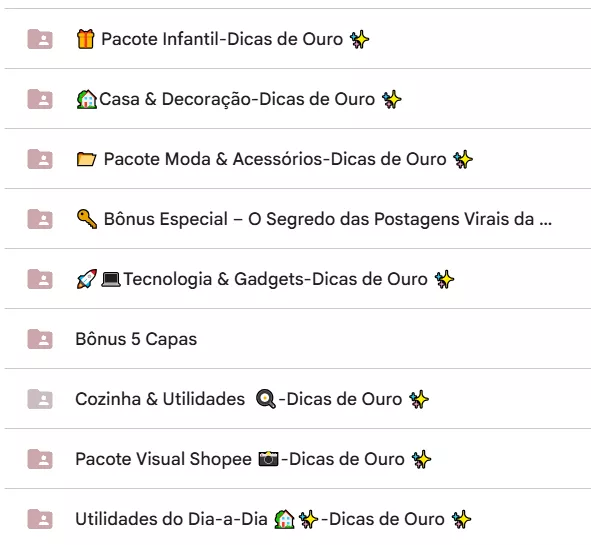Select the folder icon of Pacote Visual Shopee
Viewport: 591px width, 545px height.
point(40,459)
